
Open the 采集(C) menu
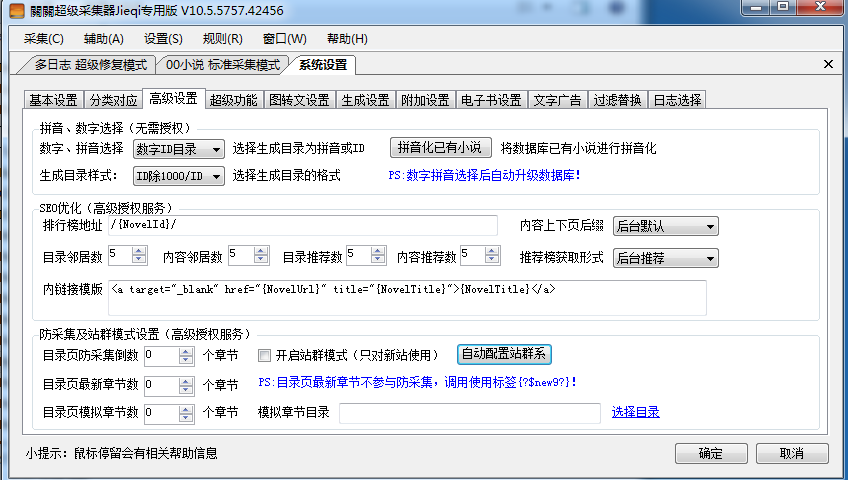(44, 39)
